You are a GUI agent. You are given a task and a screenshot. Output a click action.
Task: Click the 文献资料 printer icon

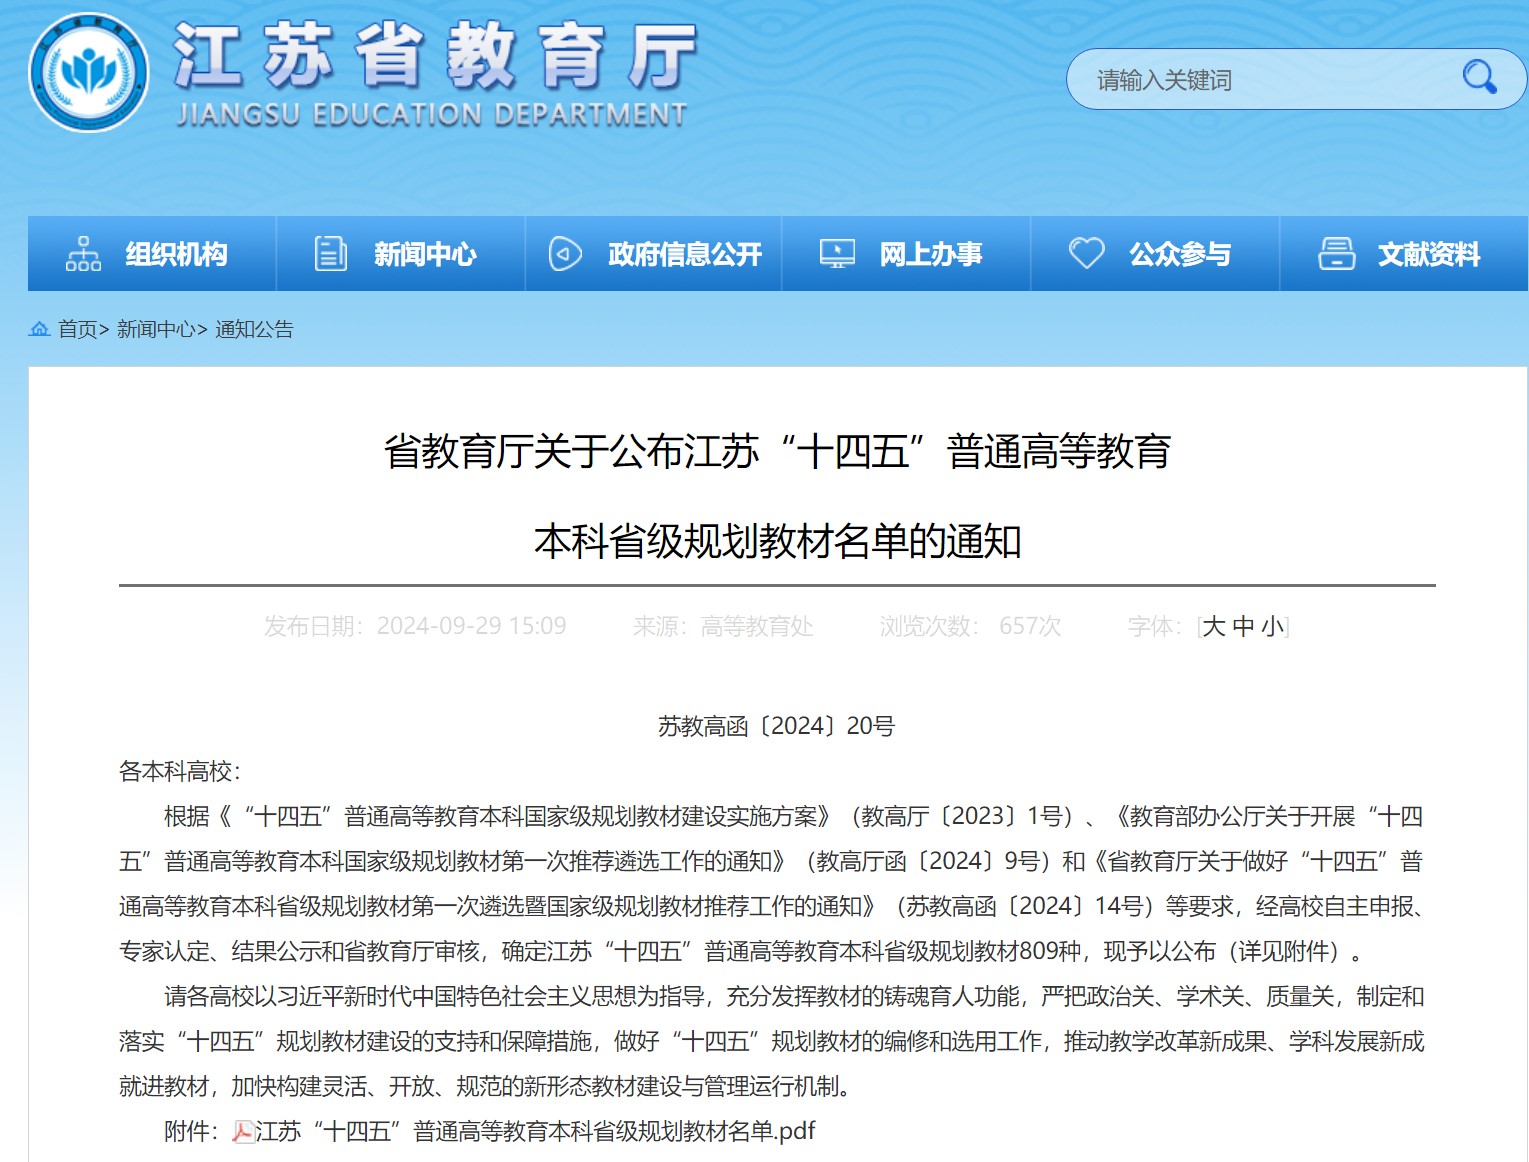click(x=1336, y=254)
